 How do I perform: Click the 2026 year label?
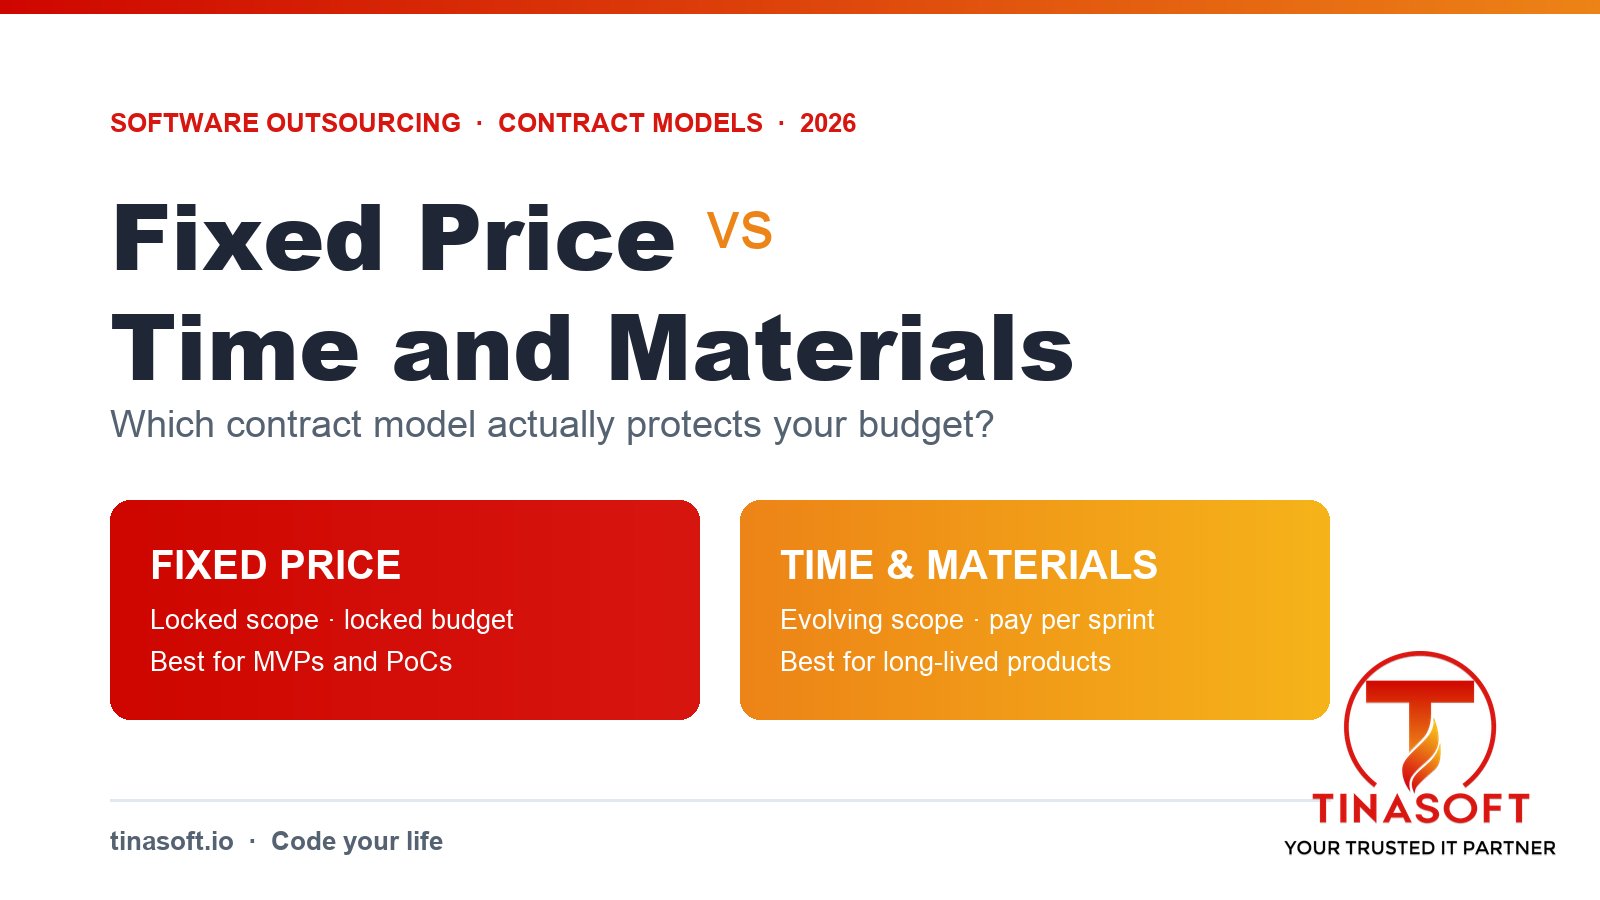coord(828,123)
